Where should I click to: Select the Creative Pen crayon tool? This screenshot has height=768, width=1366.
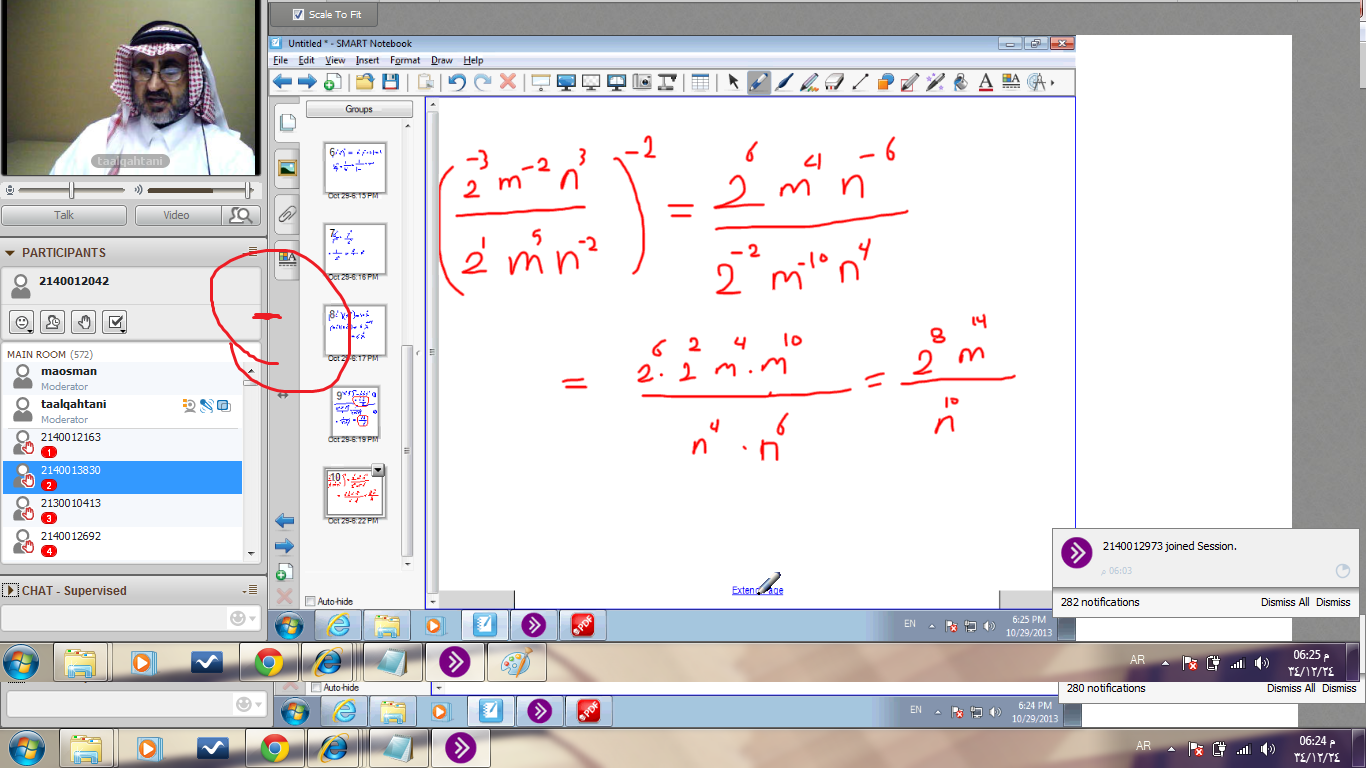(x=810, y=82)
